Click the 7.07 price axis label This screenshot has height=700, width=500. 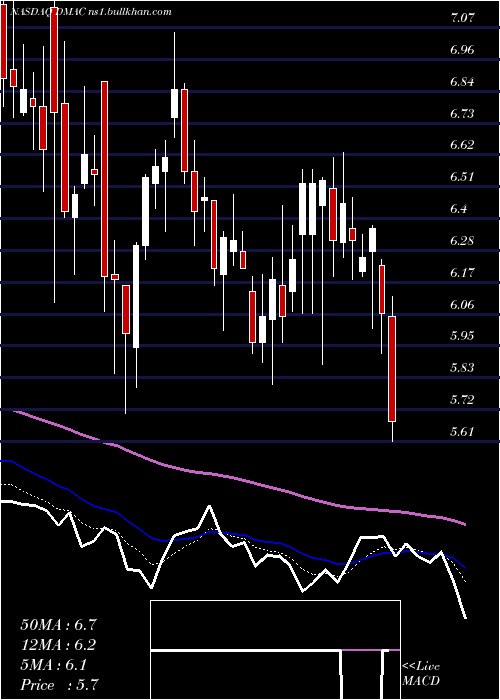[x=461, y=19]
